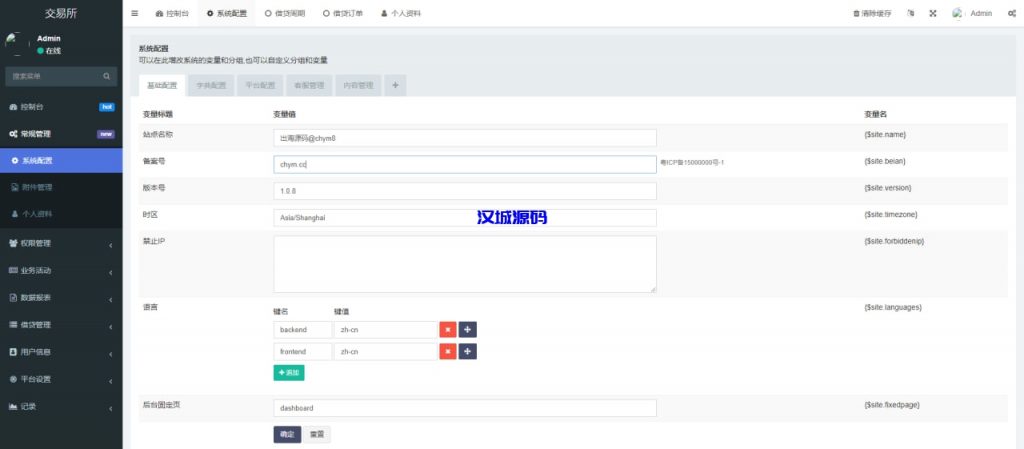The image size is (1024, 449).
Task: Open the 控制台 tab in top bar
Action: coord(172,14)
